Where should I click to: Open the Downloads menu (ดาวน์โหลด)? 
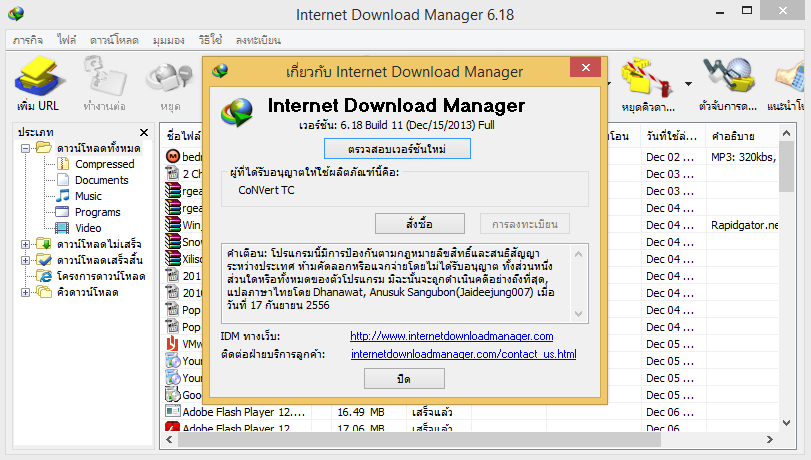[114, 40]
